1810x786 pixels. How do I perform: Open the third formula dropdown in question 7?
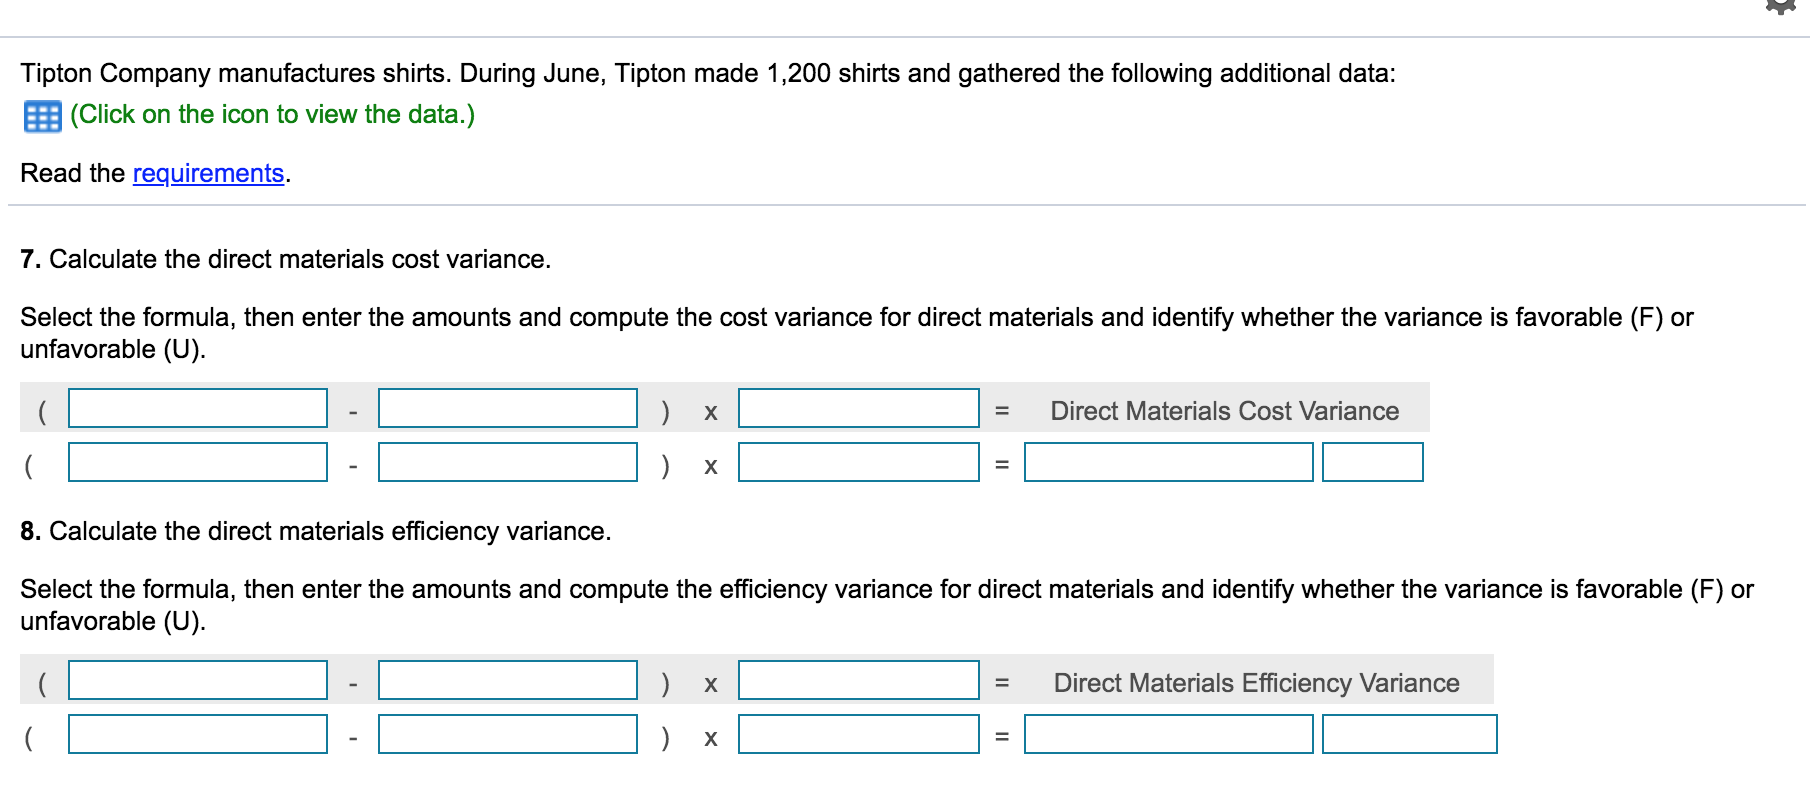coord(857,409)
